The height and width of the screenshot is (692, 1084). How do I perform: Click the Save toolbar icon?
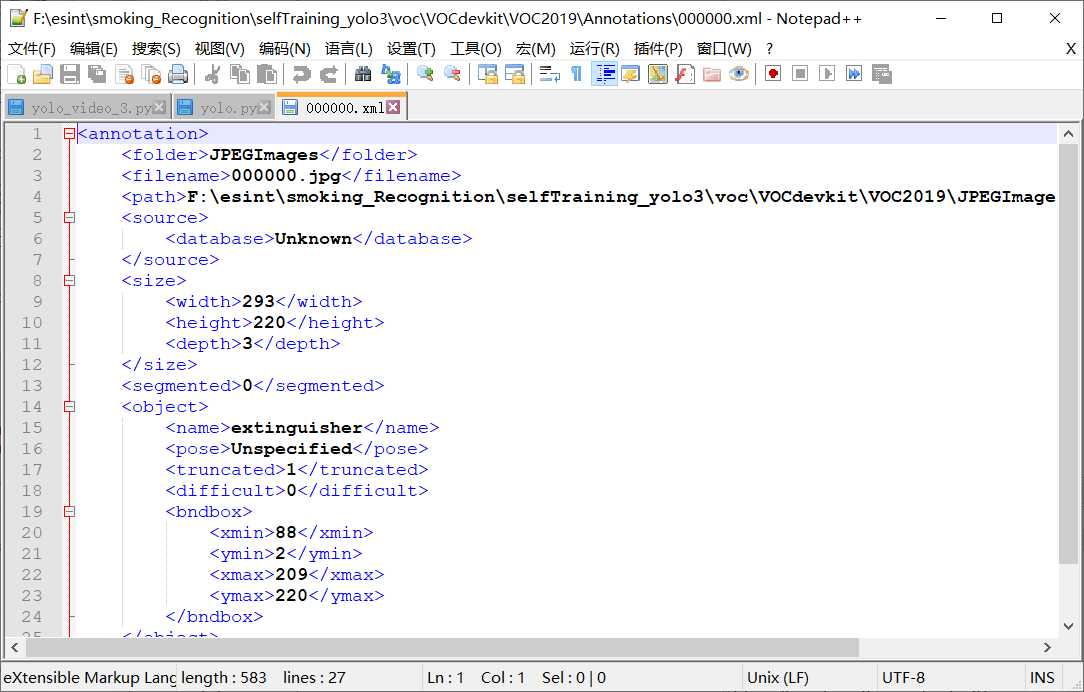tap(70, 74)
